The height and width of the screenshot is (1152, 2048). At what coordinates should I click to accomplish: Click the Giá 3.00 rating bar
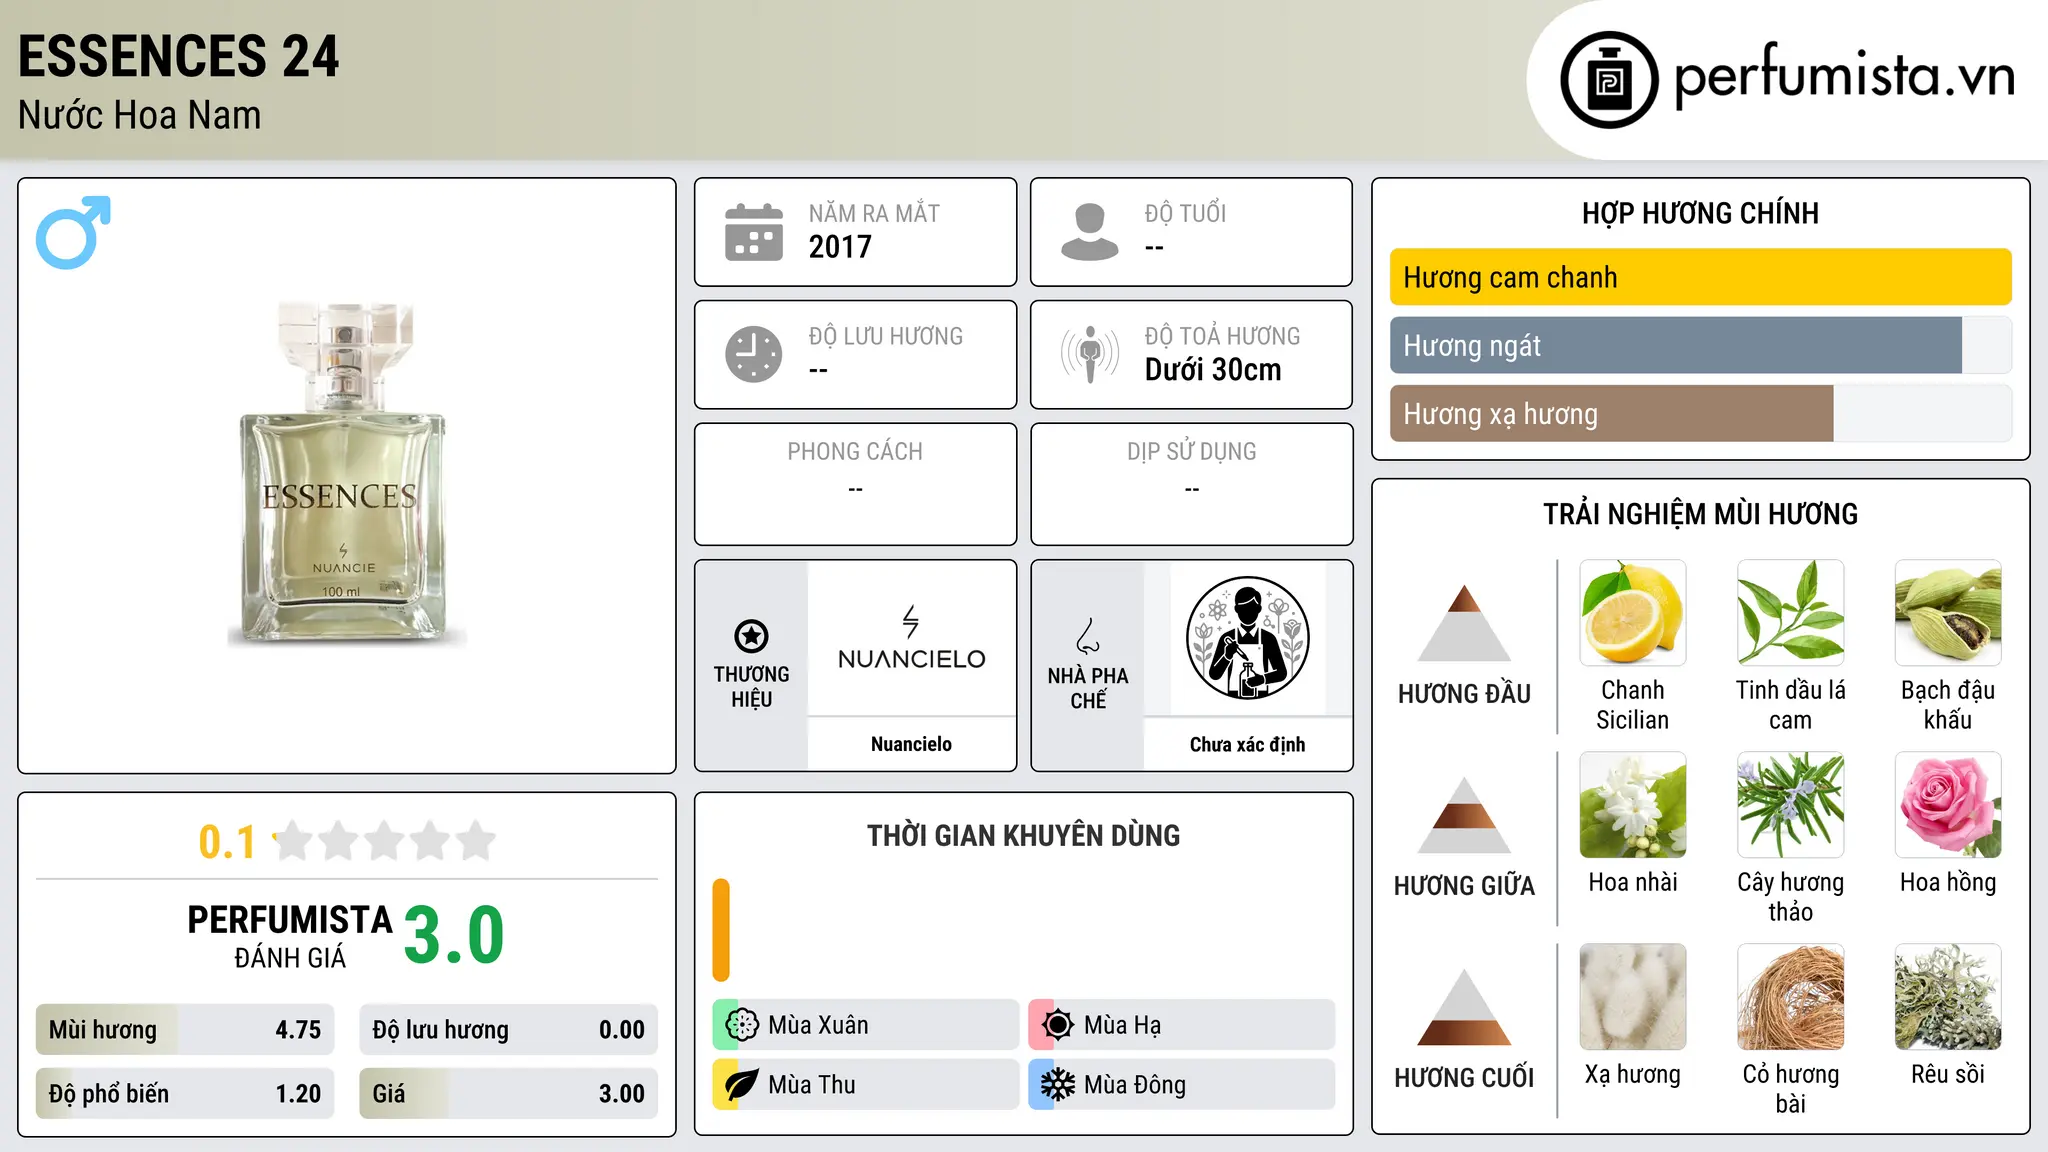[x=509, y=1094]
